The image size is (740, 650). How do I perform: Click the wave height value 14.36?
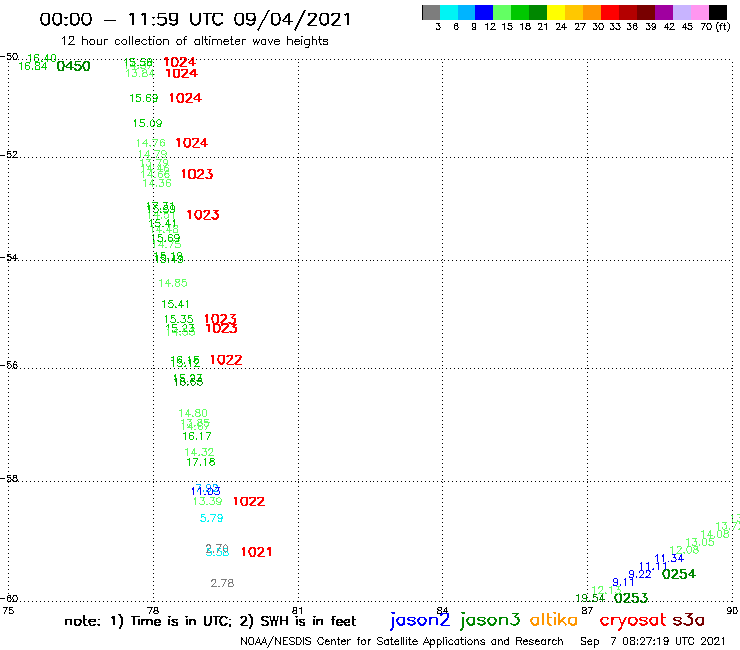click(x=157, y=184)
